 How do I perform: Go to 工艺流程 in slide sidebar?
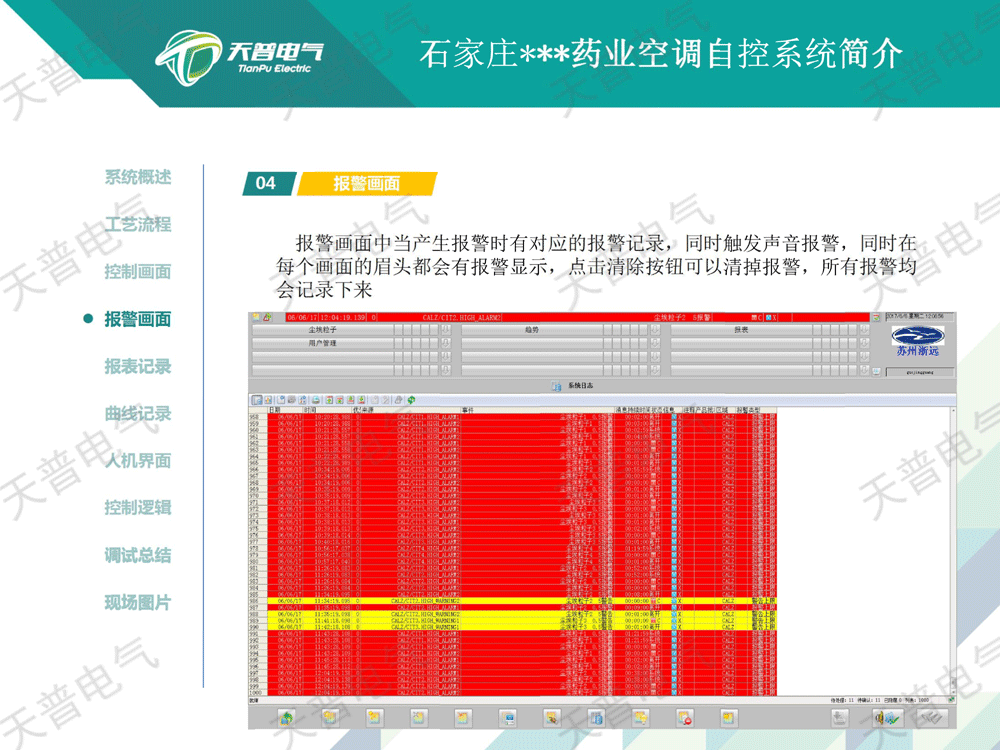tap(138, 224)
